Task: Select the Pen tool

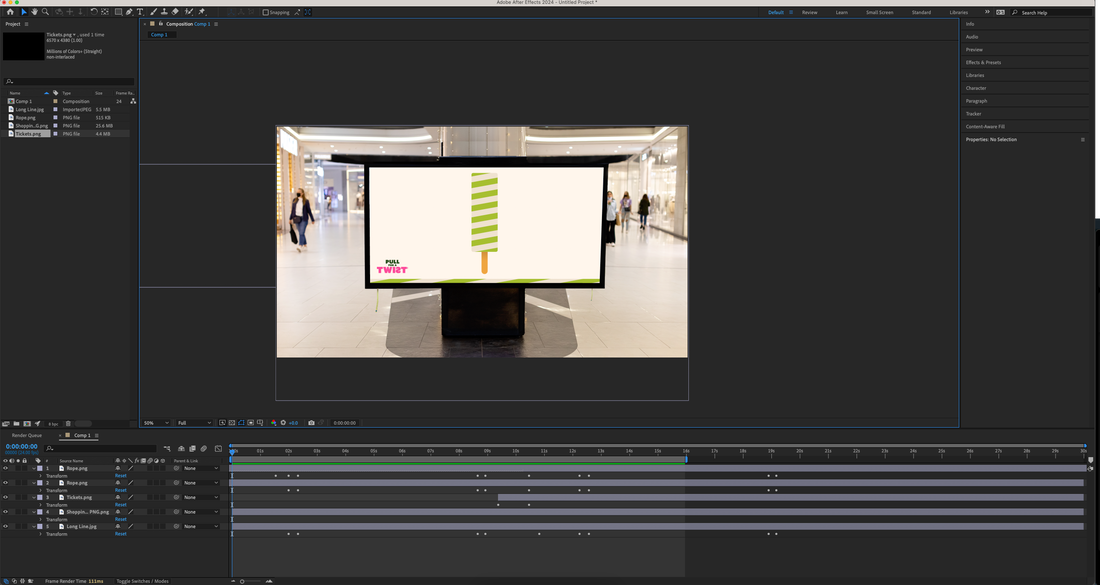Action: coord(129,12)
